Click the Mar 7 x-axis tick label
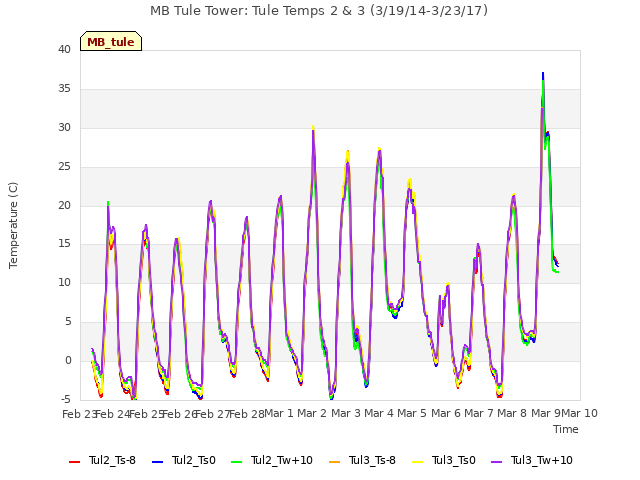This screenshot has width=640, height=480. (x=479, y=413)
